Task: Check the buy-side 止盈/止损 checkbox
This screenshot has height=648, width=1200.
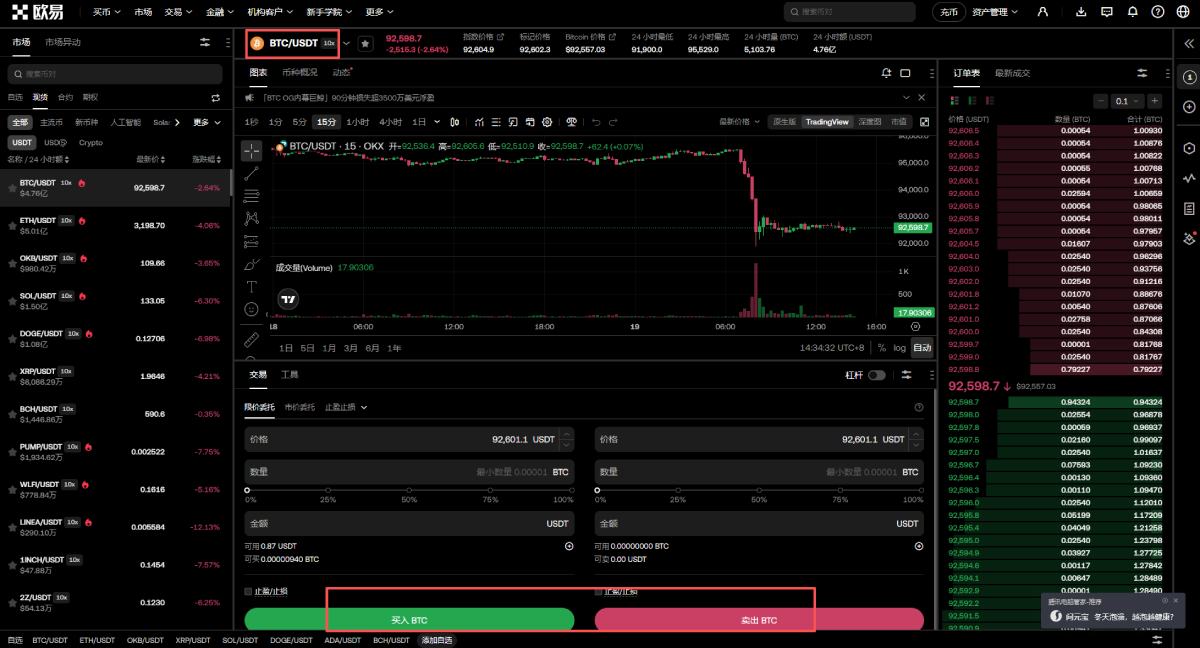Action: (x=249, y=591)
